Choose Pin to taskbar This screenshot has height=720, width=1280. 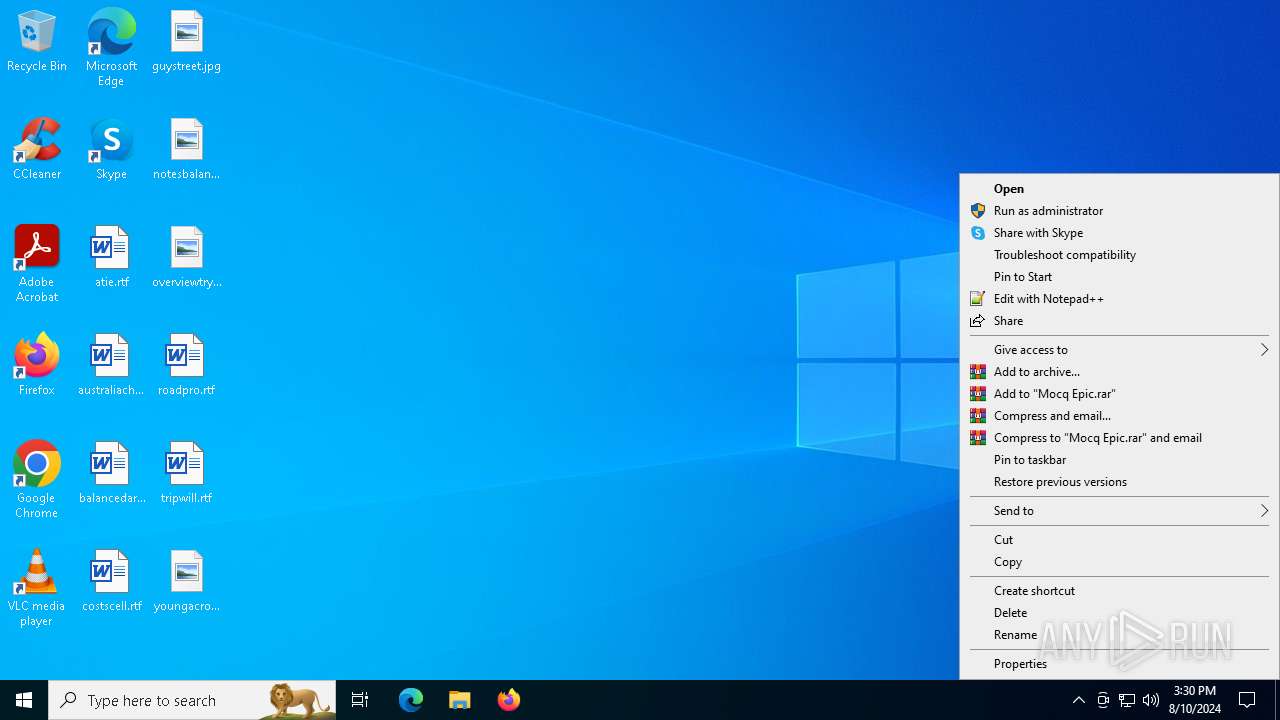coord(1119,460)
